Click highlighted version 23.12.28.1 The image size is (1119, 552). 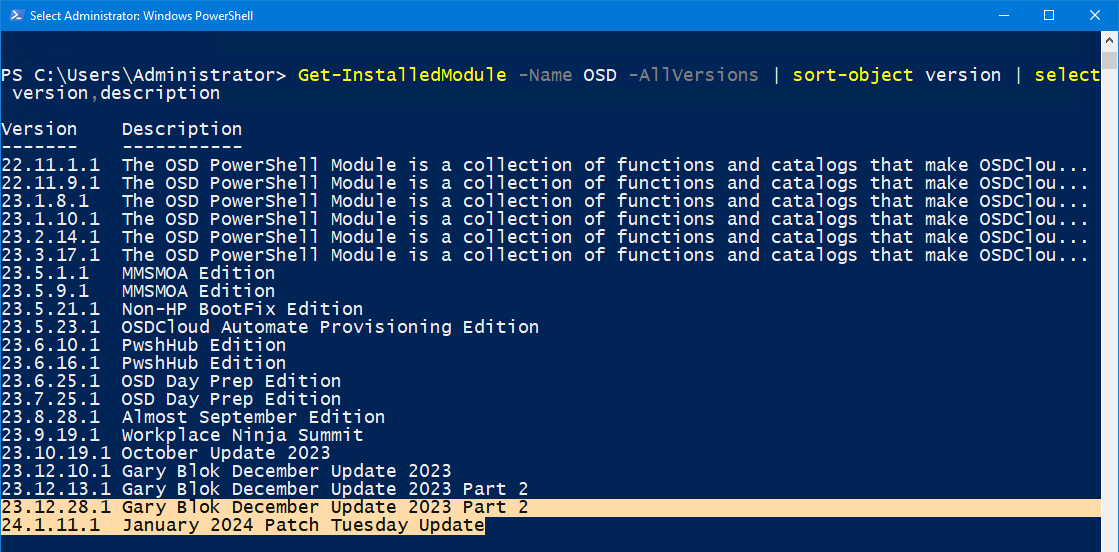(56, 507)
